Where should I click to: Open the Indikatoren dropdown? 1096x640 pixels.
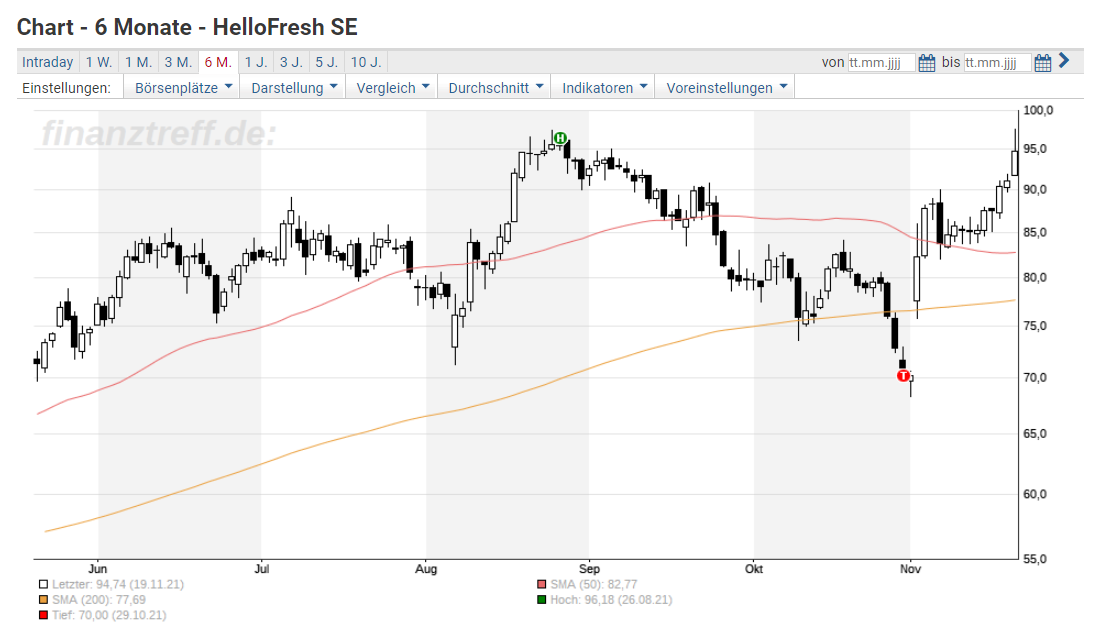click(x=603, y=88)
